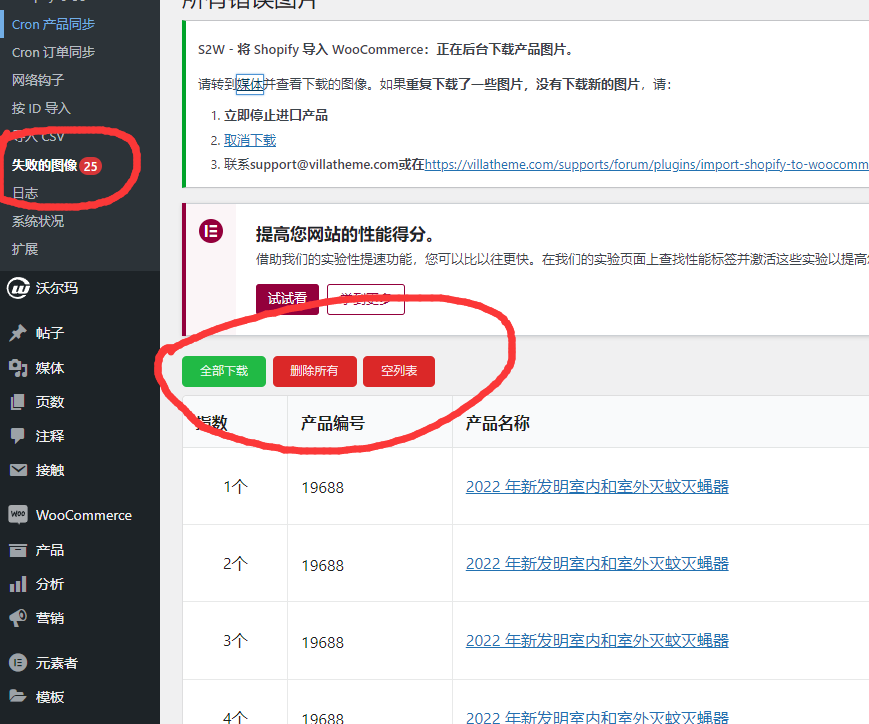This screenshot has height=724, width=869.
Task: Click the green 全部下载 button
Action: (x=224, y=371)
